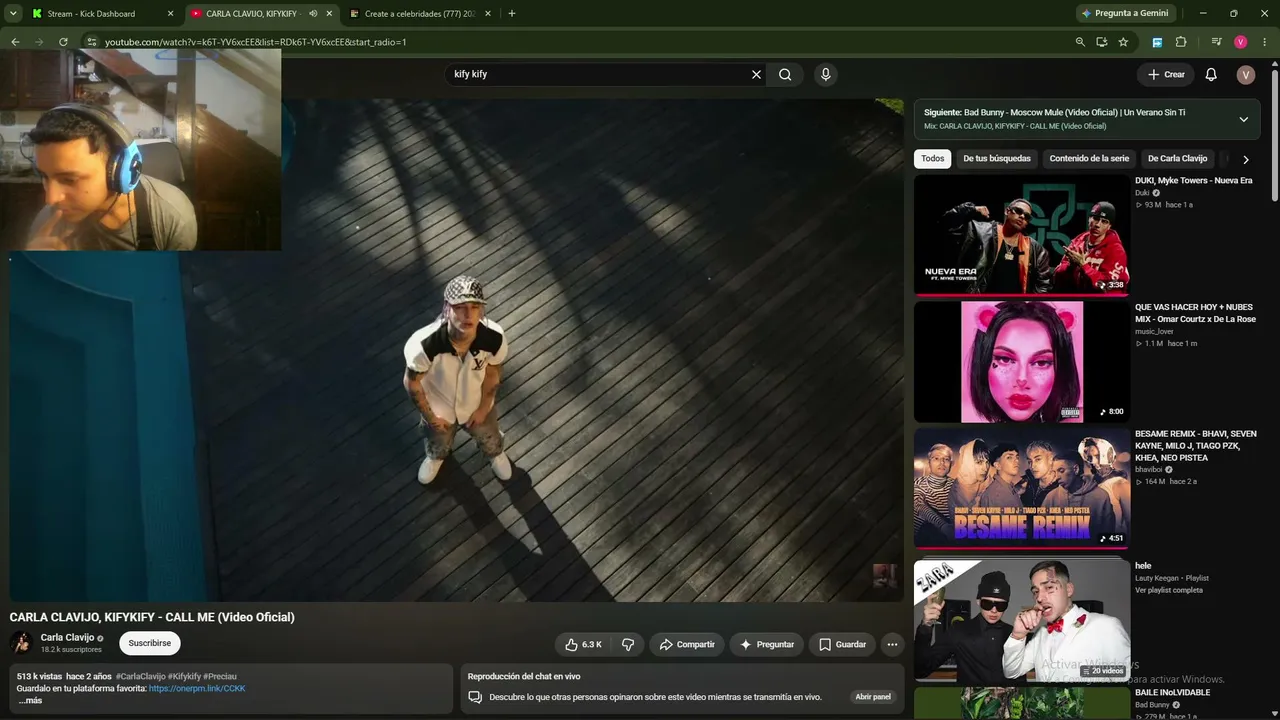Image resolution: width=1280 pixels, height=720 pixels.
Task: Switch to the Create a celebridades tab
Action: point(420,14)
